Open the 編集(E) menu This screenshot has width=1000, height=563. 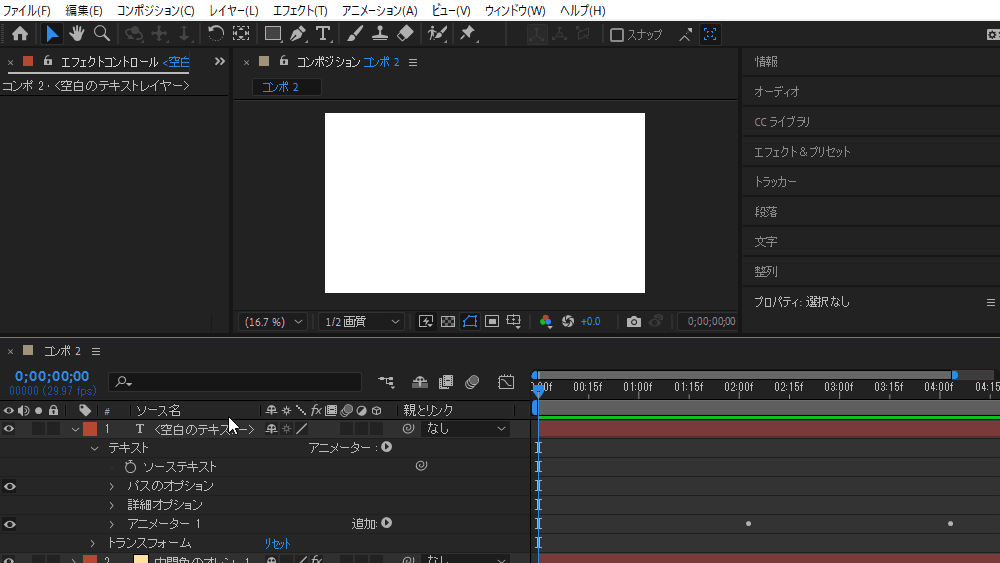[x=84, y=10]
